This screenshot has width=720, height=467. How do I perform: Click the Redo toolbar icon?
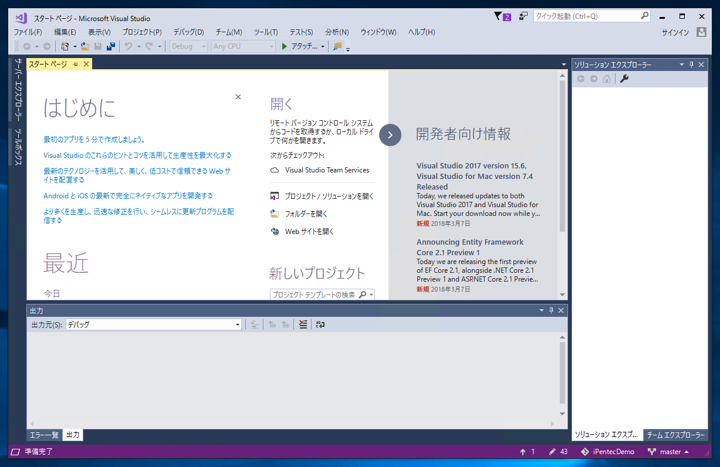pos(149,46)
